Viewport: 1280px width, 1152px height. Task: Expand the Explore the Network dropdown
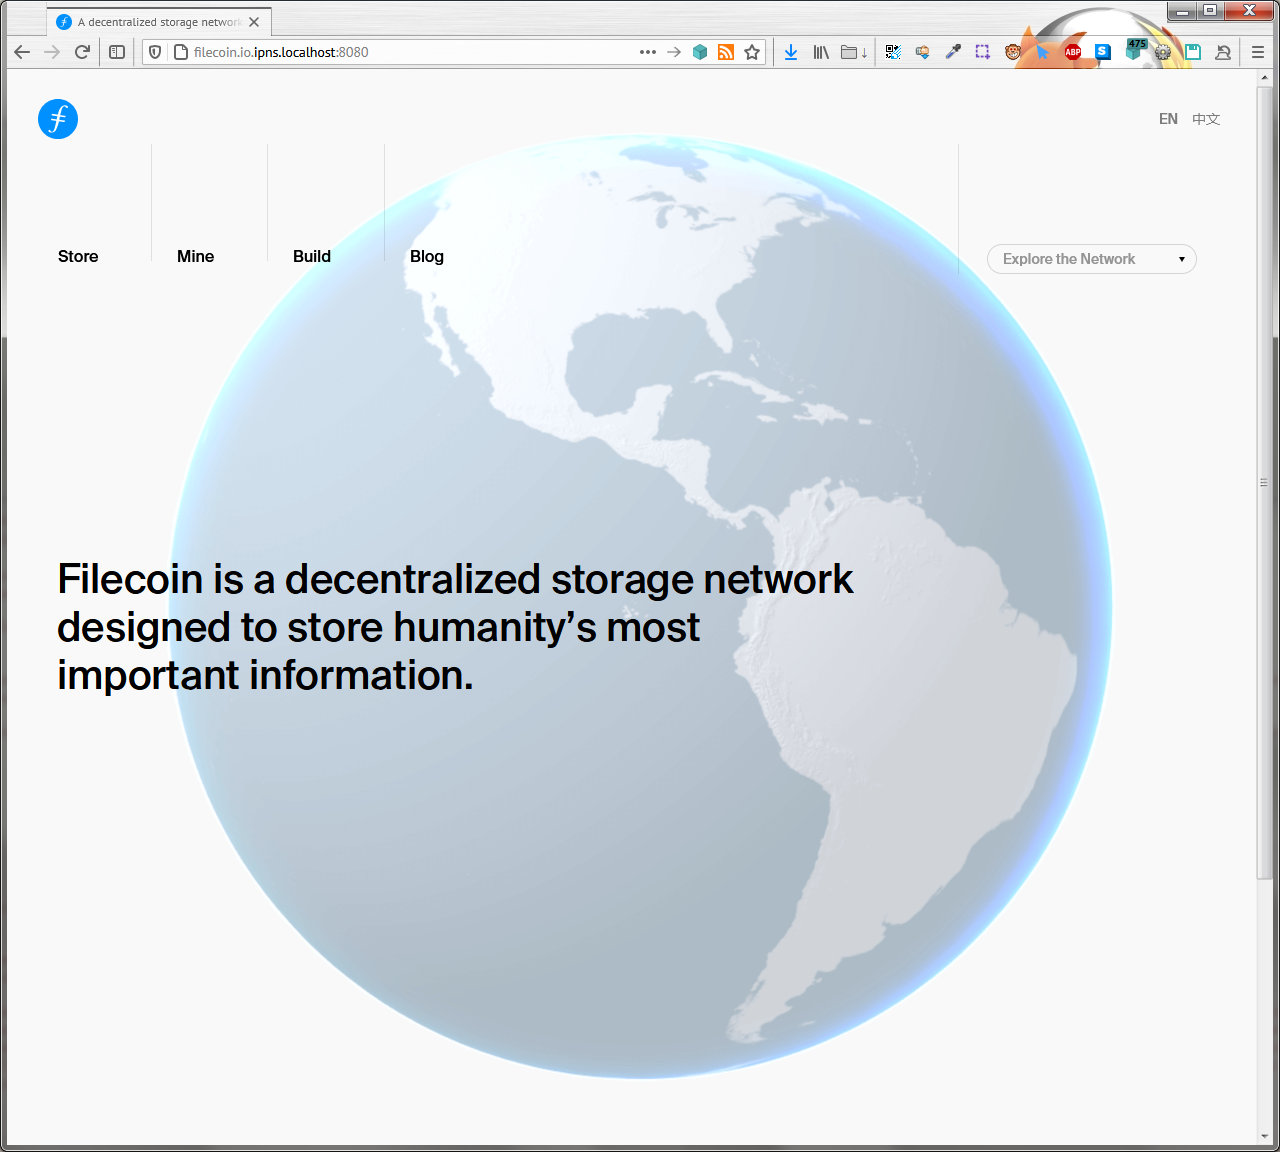click(x=1092, y=259)
